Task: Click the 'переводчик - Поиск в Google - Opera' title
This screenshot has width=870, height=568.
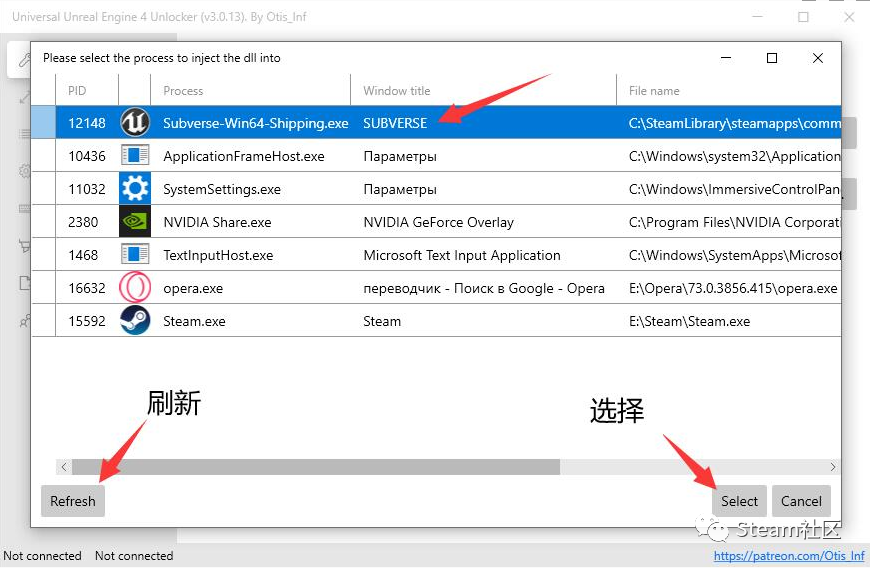Action: pyautogui.click(x=484, y=288)
